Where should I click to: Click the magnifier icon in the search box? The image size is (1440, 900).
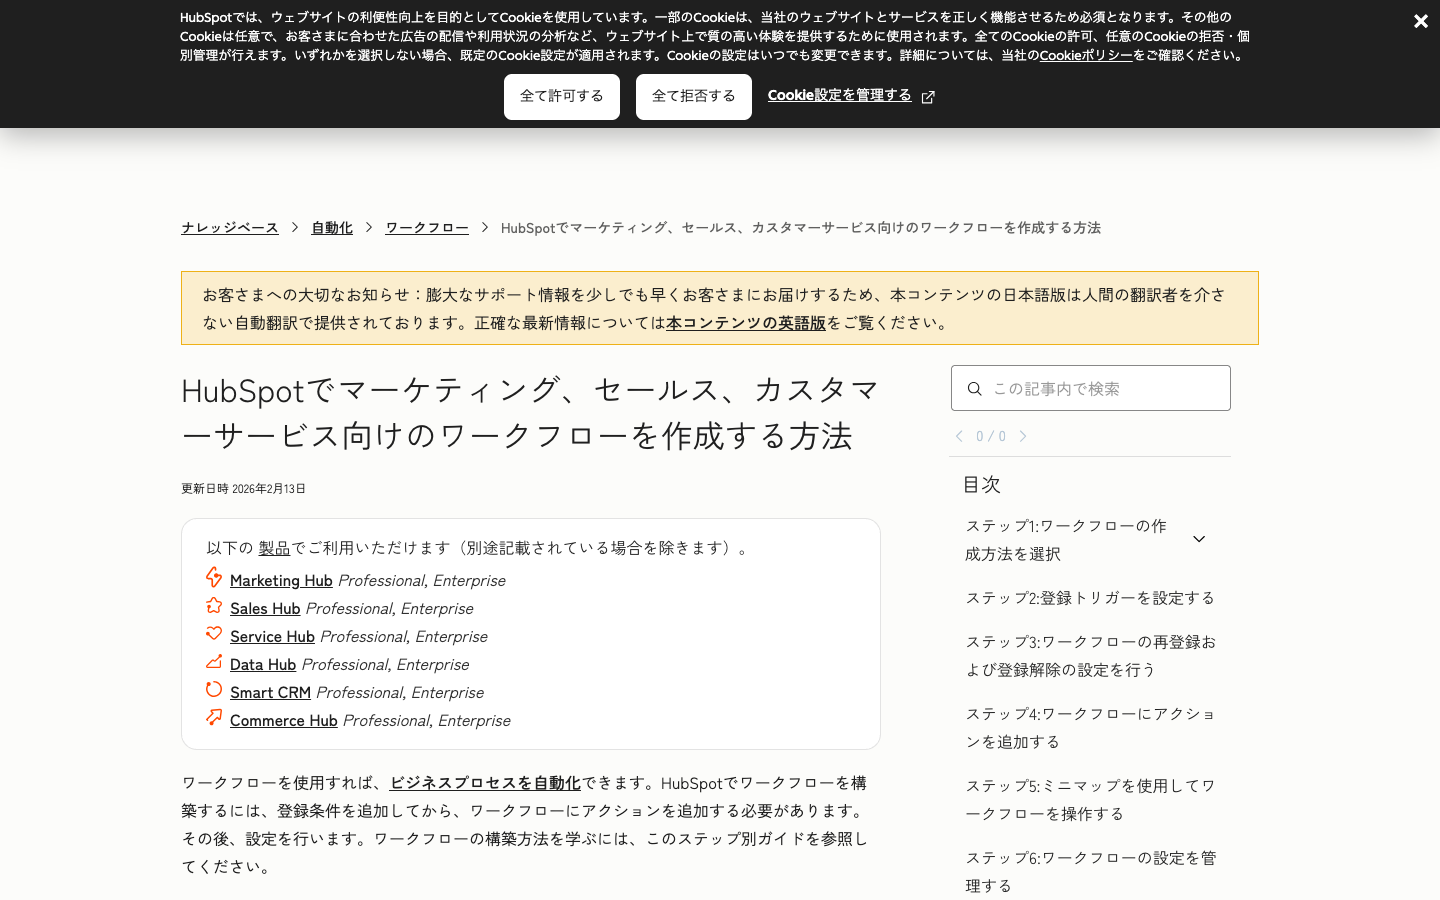pos(975,388)
